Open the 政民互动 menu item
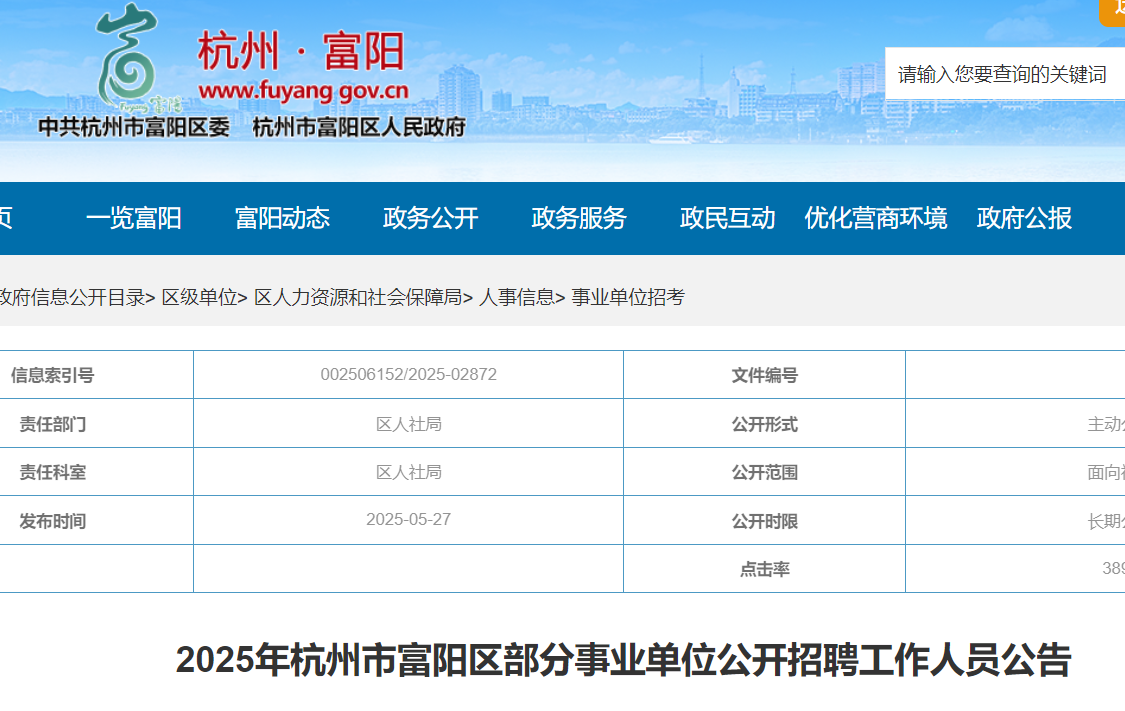 (728, 218)
